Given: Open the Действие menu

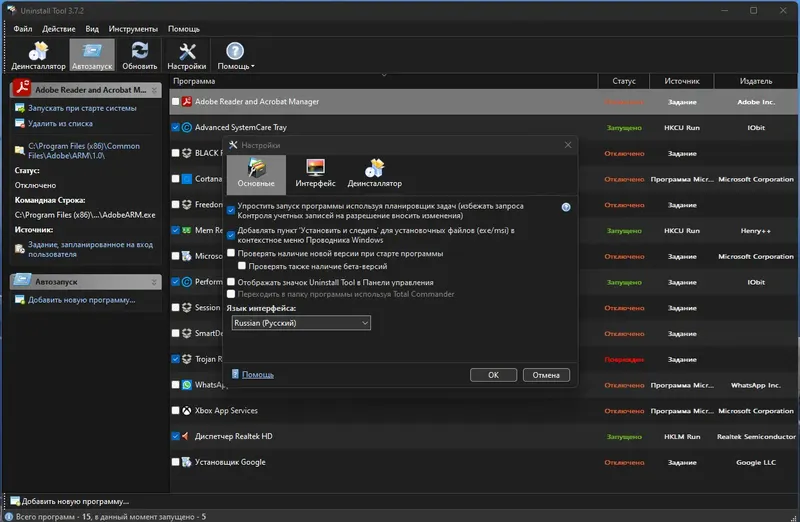Looking at the screenshot, I should pyautogui.click(x=59, y=29).
